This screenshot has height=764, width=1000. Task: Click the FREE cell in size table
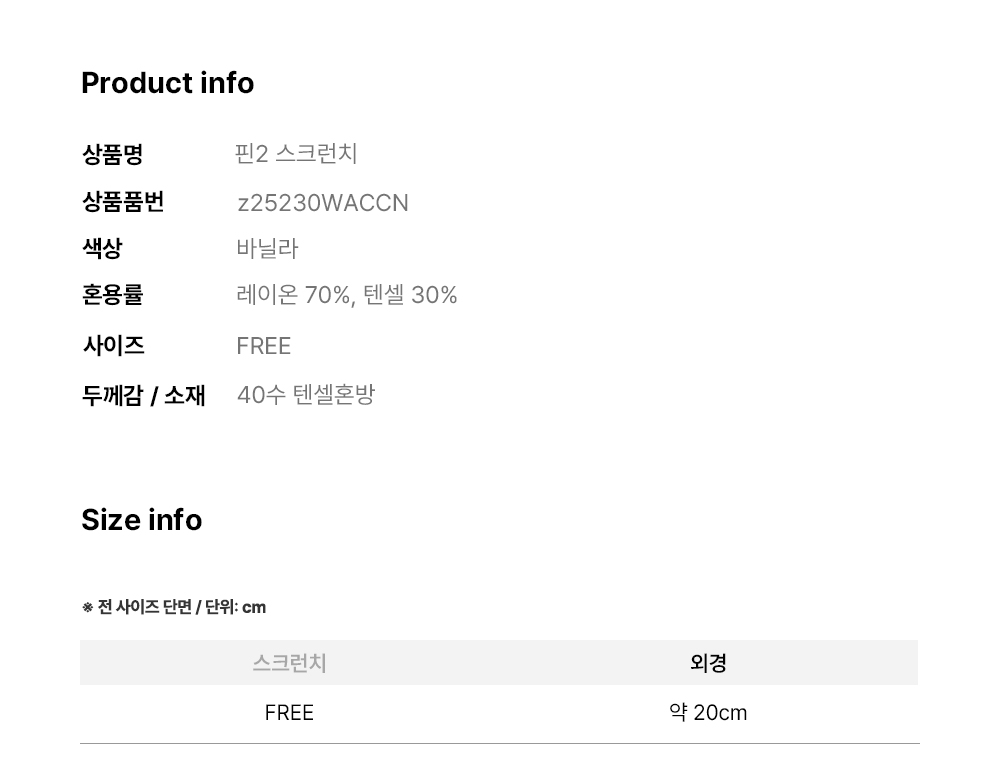[x=289, y=713]
